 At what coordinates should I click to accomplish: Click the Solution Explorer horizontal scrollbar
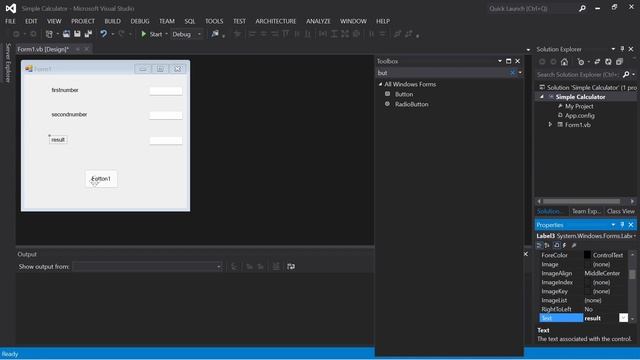click(581, 201)
